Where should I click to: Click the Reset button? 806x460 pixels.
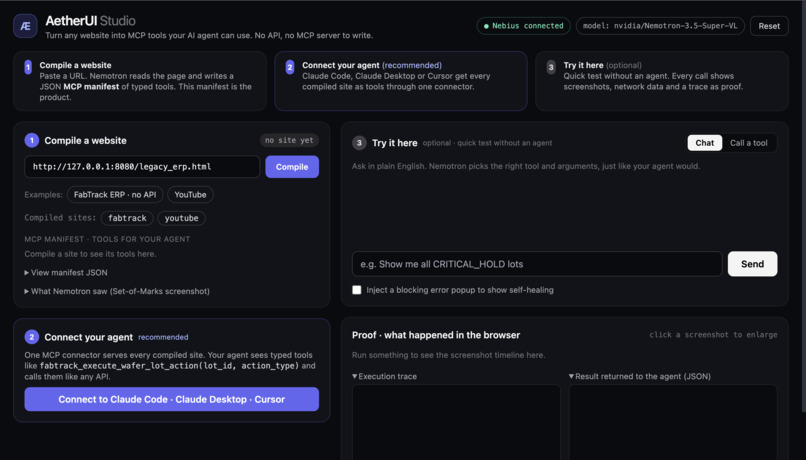tap(769, 26)
